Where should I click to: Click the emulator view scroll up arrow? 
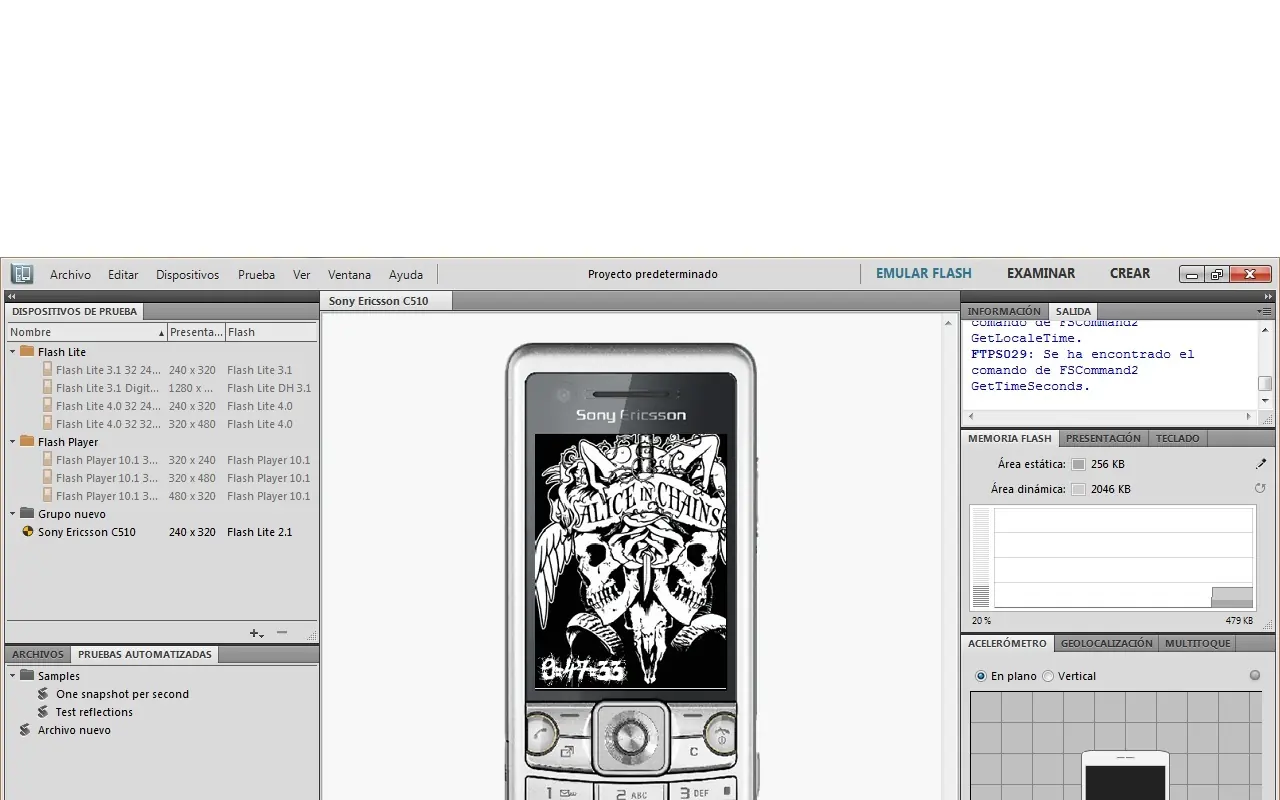click(x=949, y=323)
